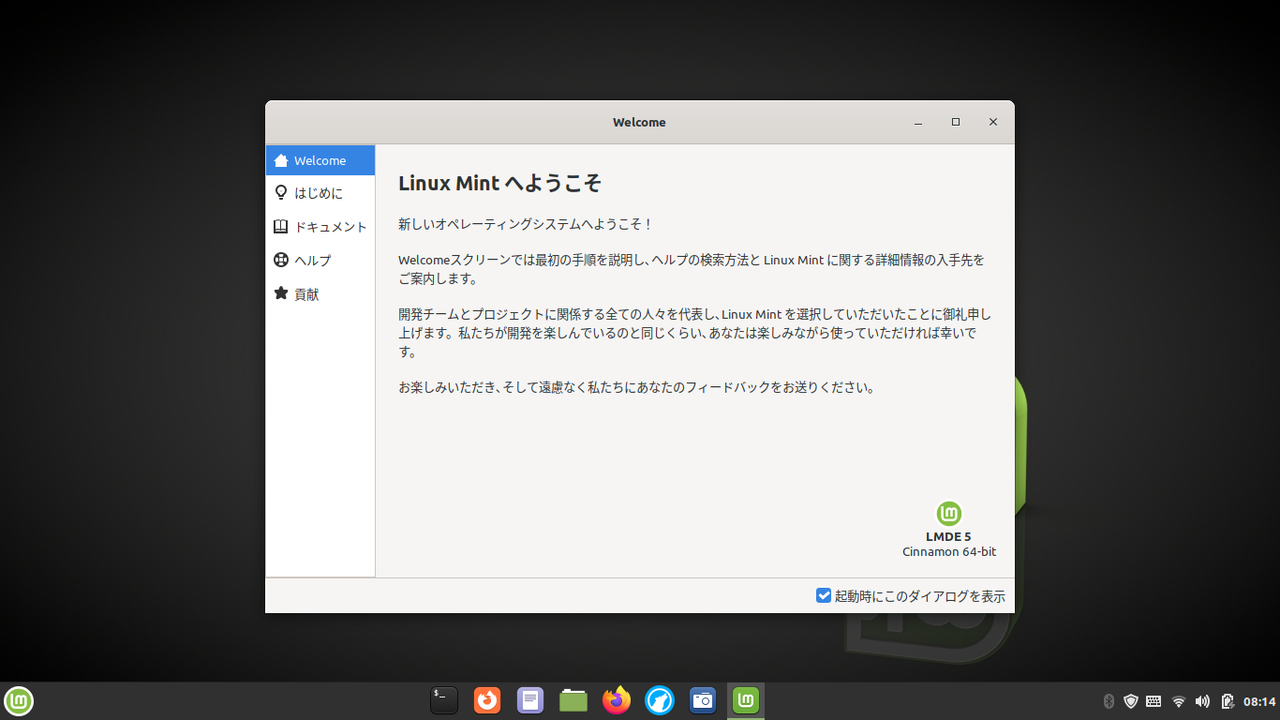This screenshot has width=1280, height=720.
Task: Click the Welcome title in the title bar
Action: coord(639,122)
